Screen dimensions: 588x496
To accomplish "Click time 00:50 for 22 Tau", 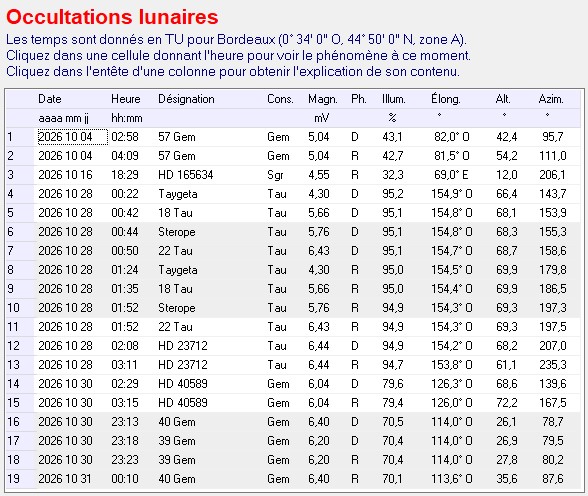I will pyautogui.click(x=125, y=251).
